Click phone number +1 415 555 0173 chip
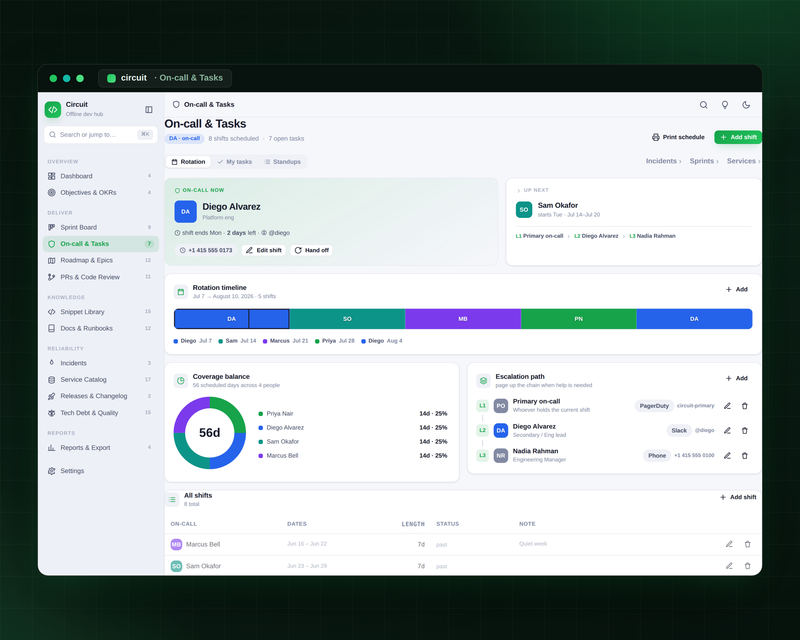 pyautogui.click(x=206, y=250)
